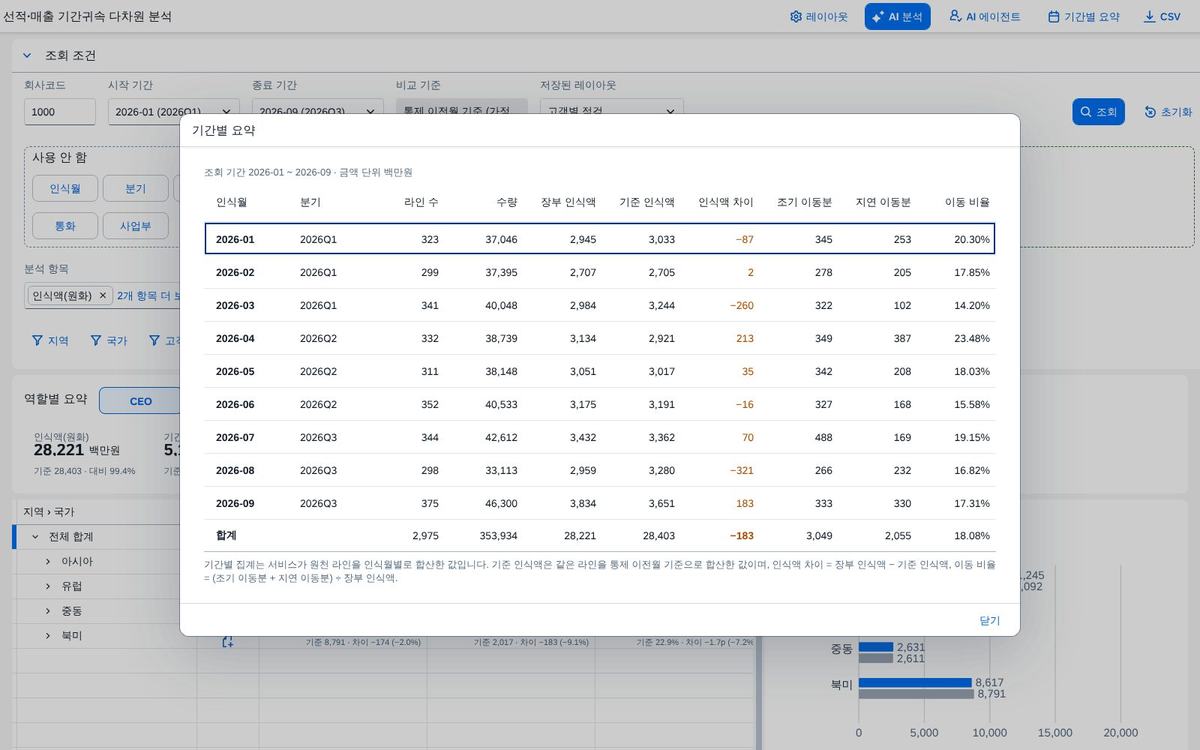Viewport: 1200px width, 750px height.
Task: Open the 시작 기간 dropdown
Action: pyautogui.click(x=174, y=112)
